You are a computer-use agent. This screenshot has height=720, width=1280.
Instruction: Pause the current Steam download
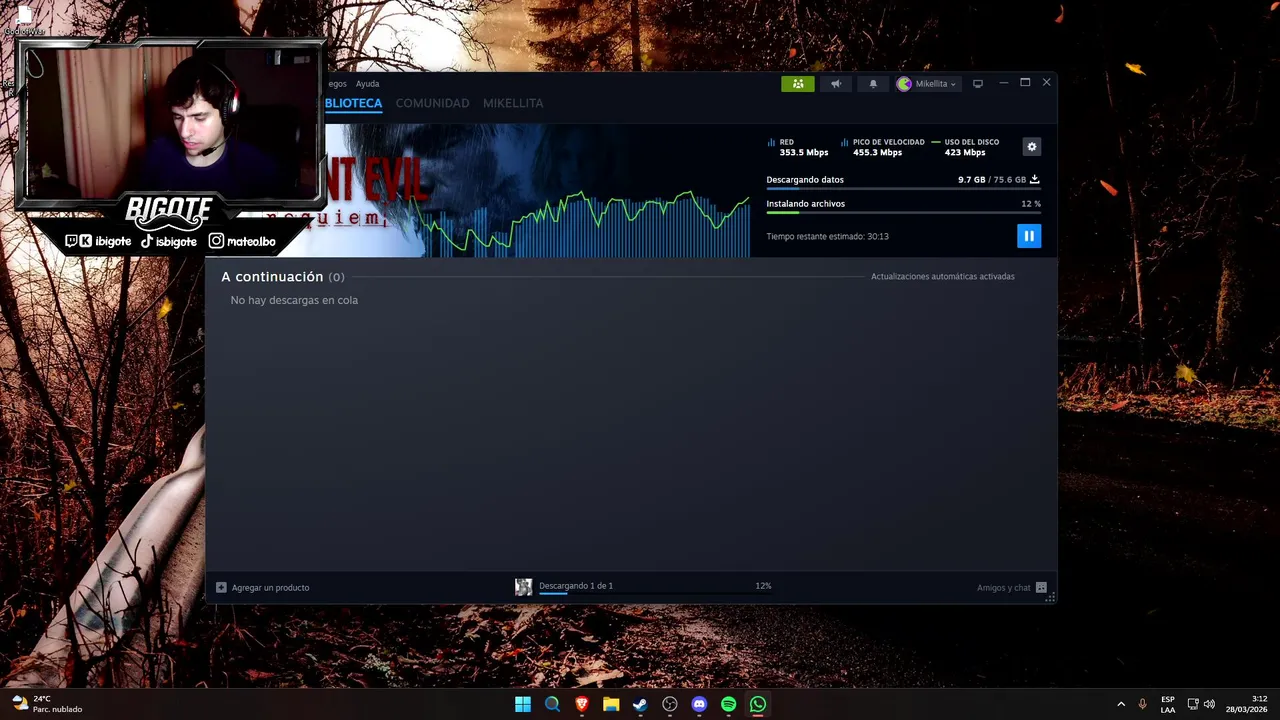tap(1029, 236)
